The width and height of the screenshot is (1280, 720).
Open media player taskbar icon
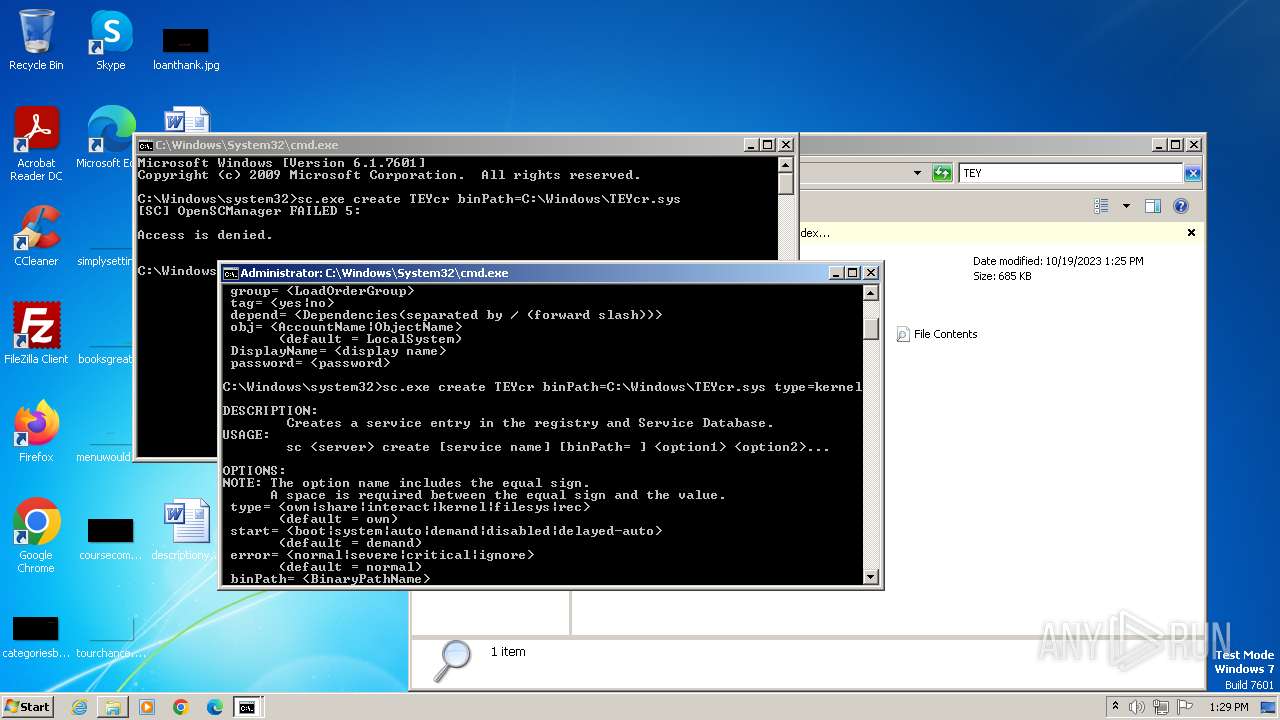(x=147, y=707)
